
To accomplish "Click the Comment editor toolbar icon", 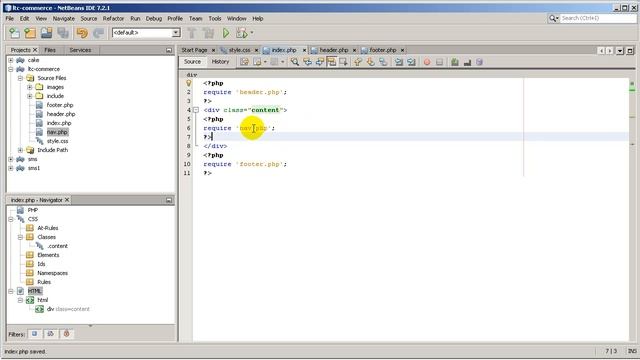I will tap(455, 62).
